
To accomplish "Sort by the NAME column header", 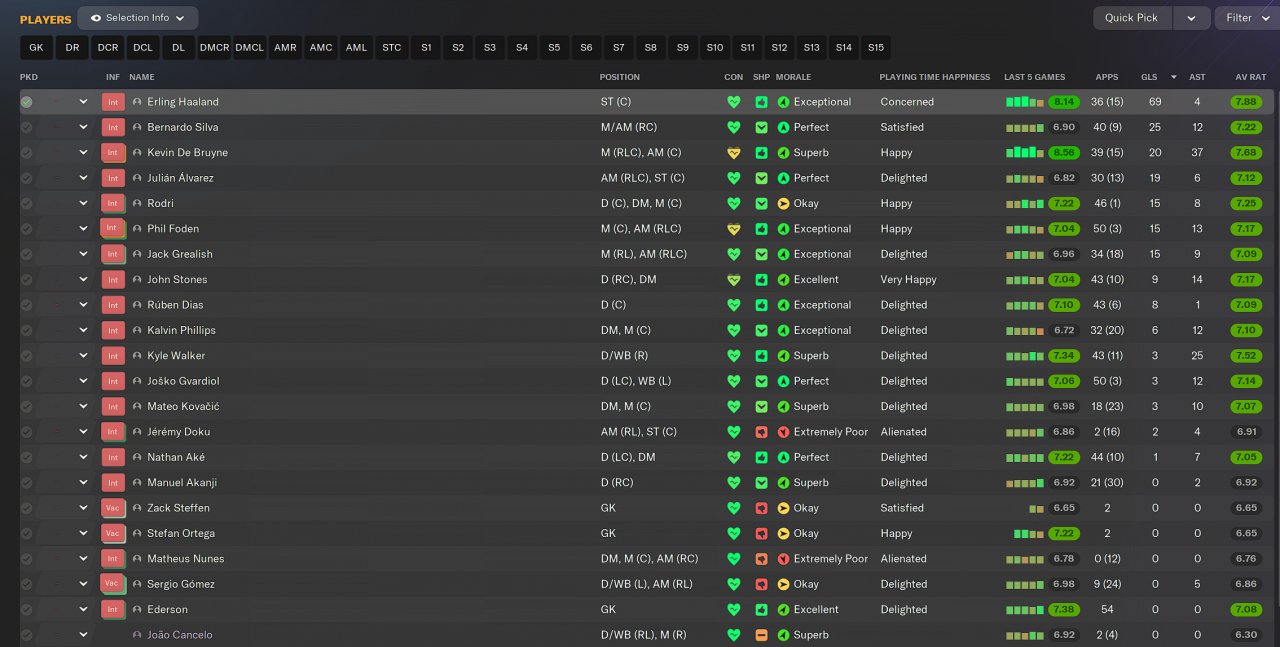I will pyautogui.click(x=142, y=77).
